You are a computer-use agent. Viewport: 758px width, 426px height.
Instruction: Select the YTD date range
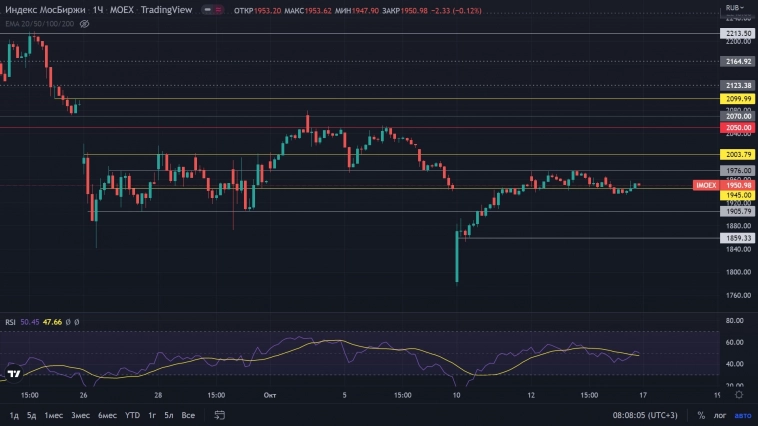pyautogui.click(x=132, y=415)
